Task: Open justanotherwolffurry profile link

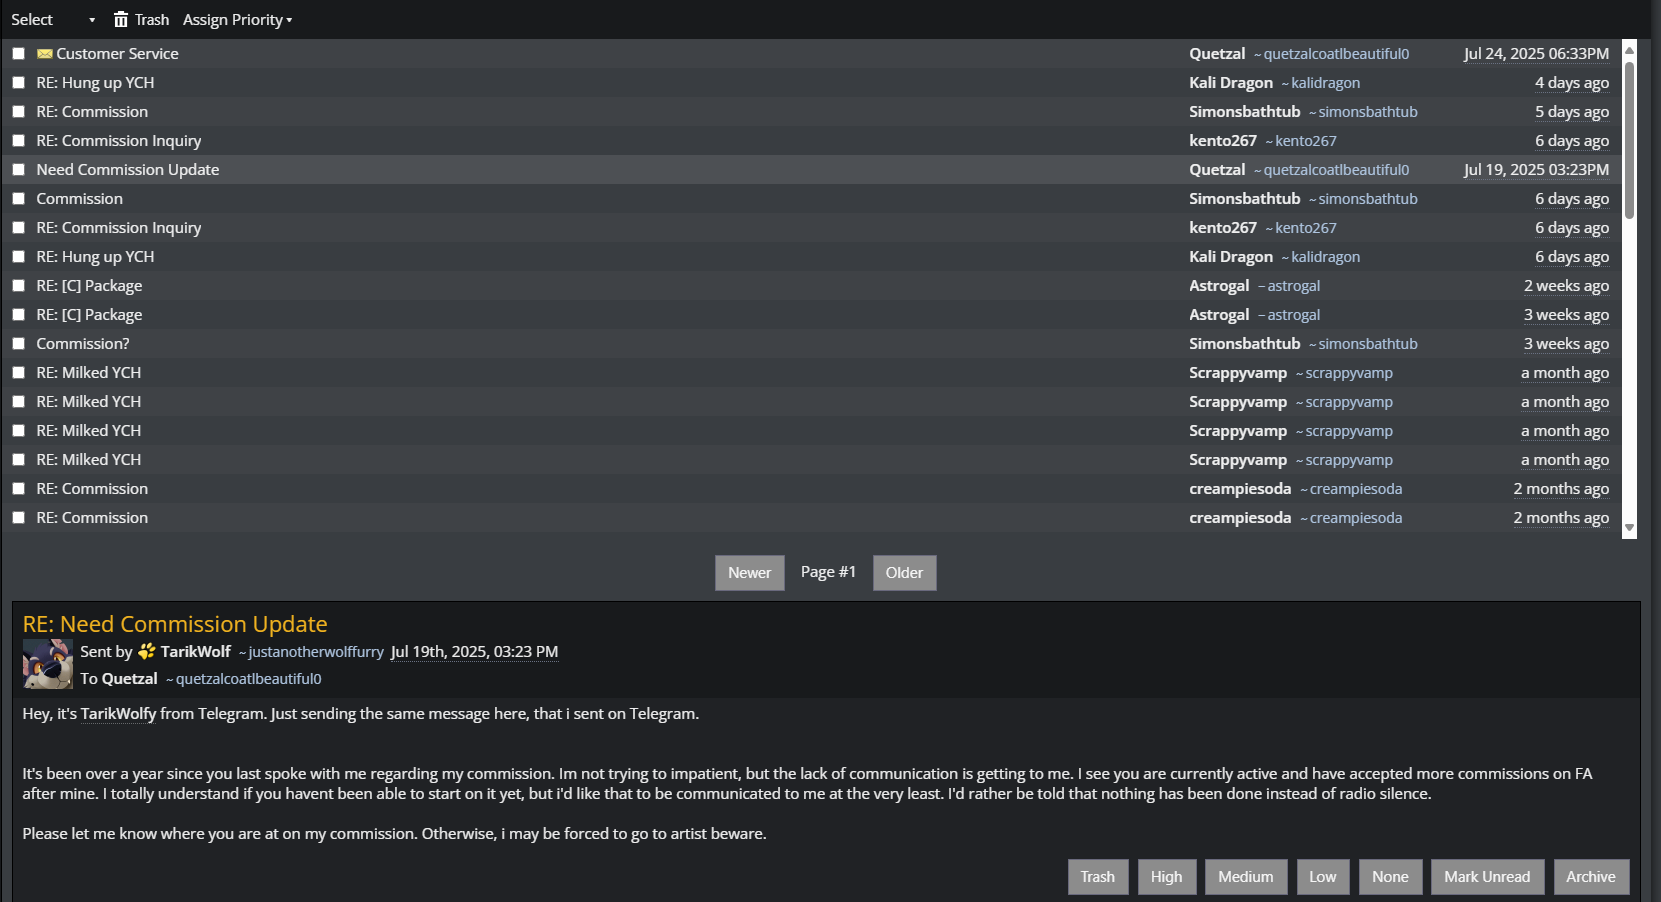Action: [316, 652]
